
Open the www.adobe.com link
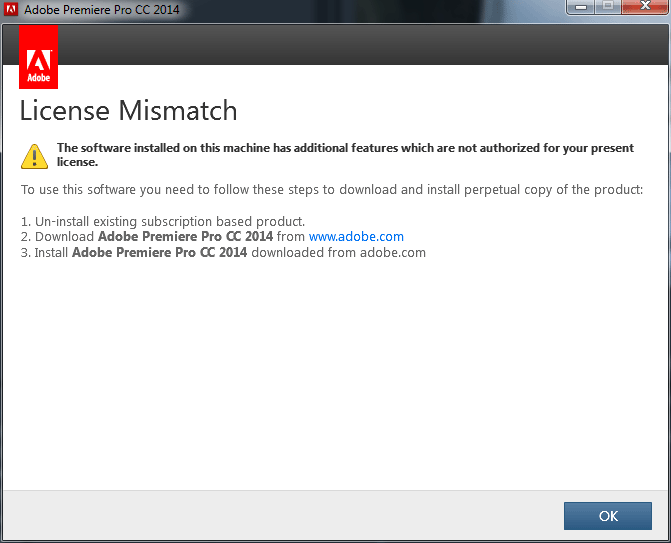356,237
